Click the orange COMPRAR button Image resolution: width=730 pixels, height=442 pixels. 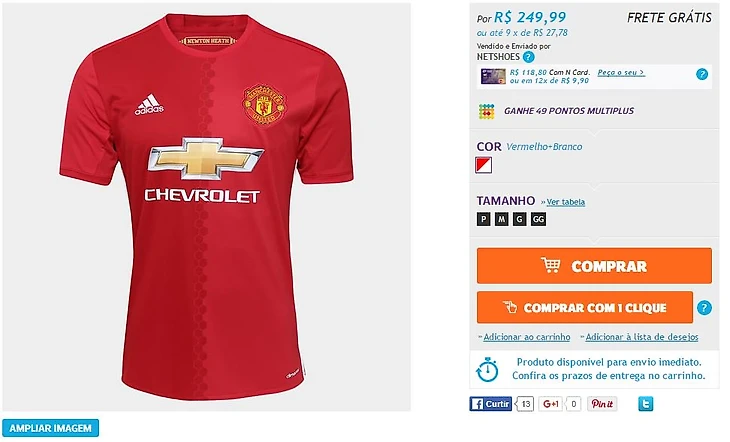(594, 266)
